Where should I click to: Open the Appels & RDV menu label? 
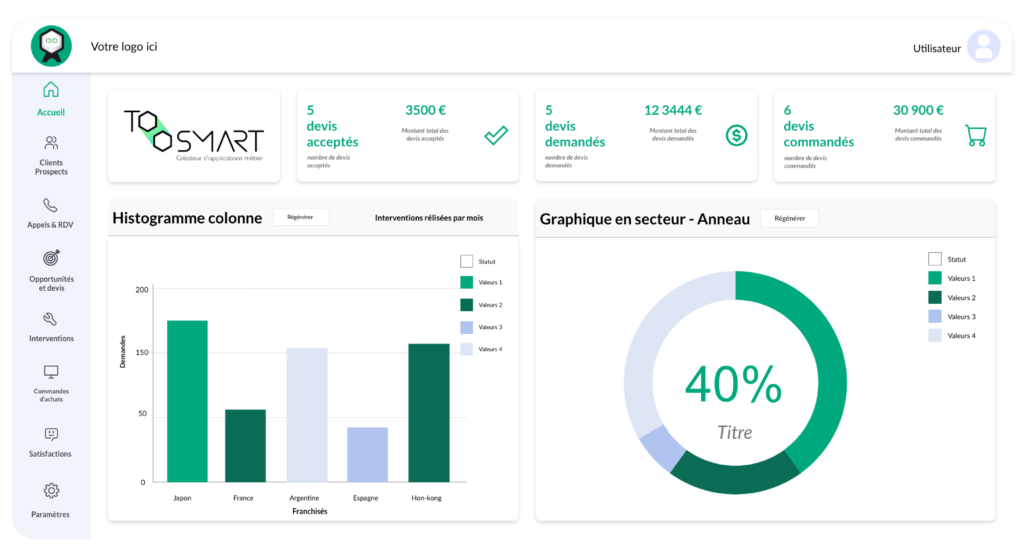point(50,225)
